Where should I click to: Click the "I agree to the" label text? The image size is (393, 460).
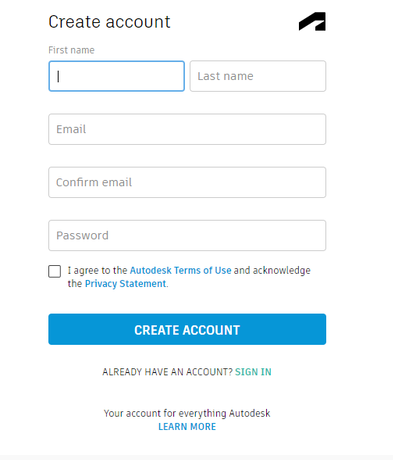pyautogui.click(x=97, y=270)
